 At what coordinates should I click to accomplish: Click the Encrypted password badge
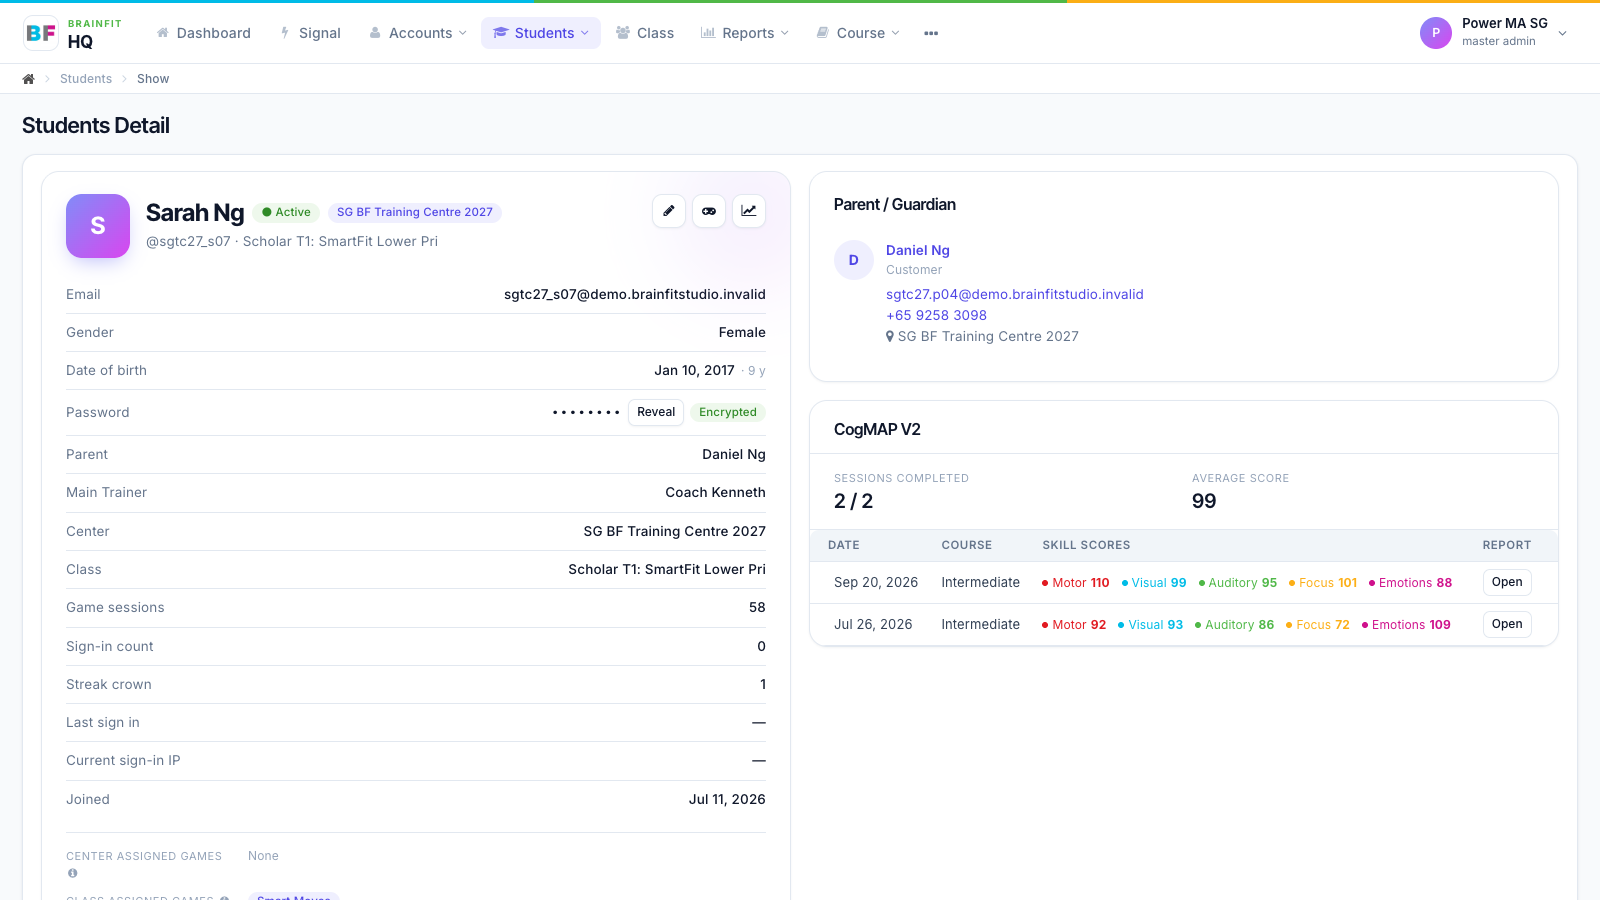click(728, 412)
